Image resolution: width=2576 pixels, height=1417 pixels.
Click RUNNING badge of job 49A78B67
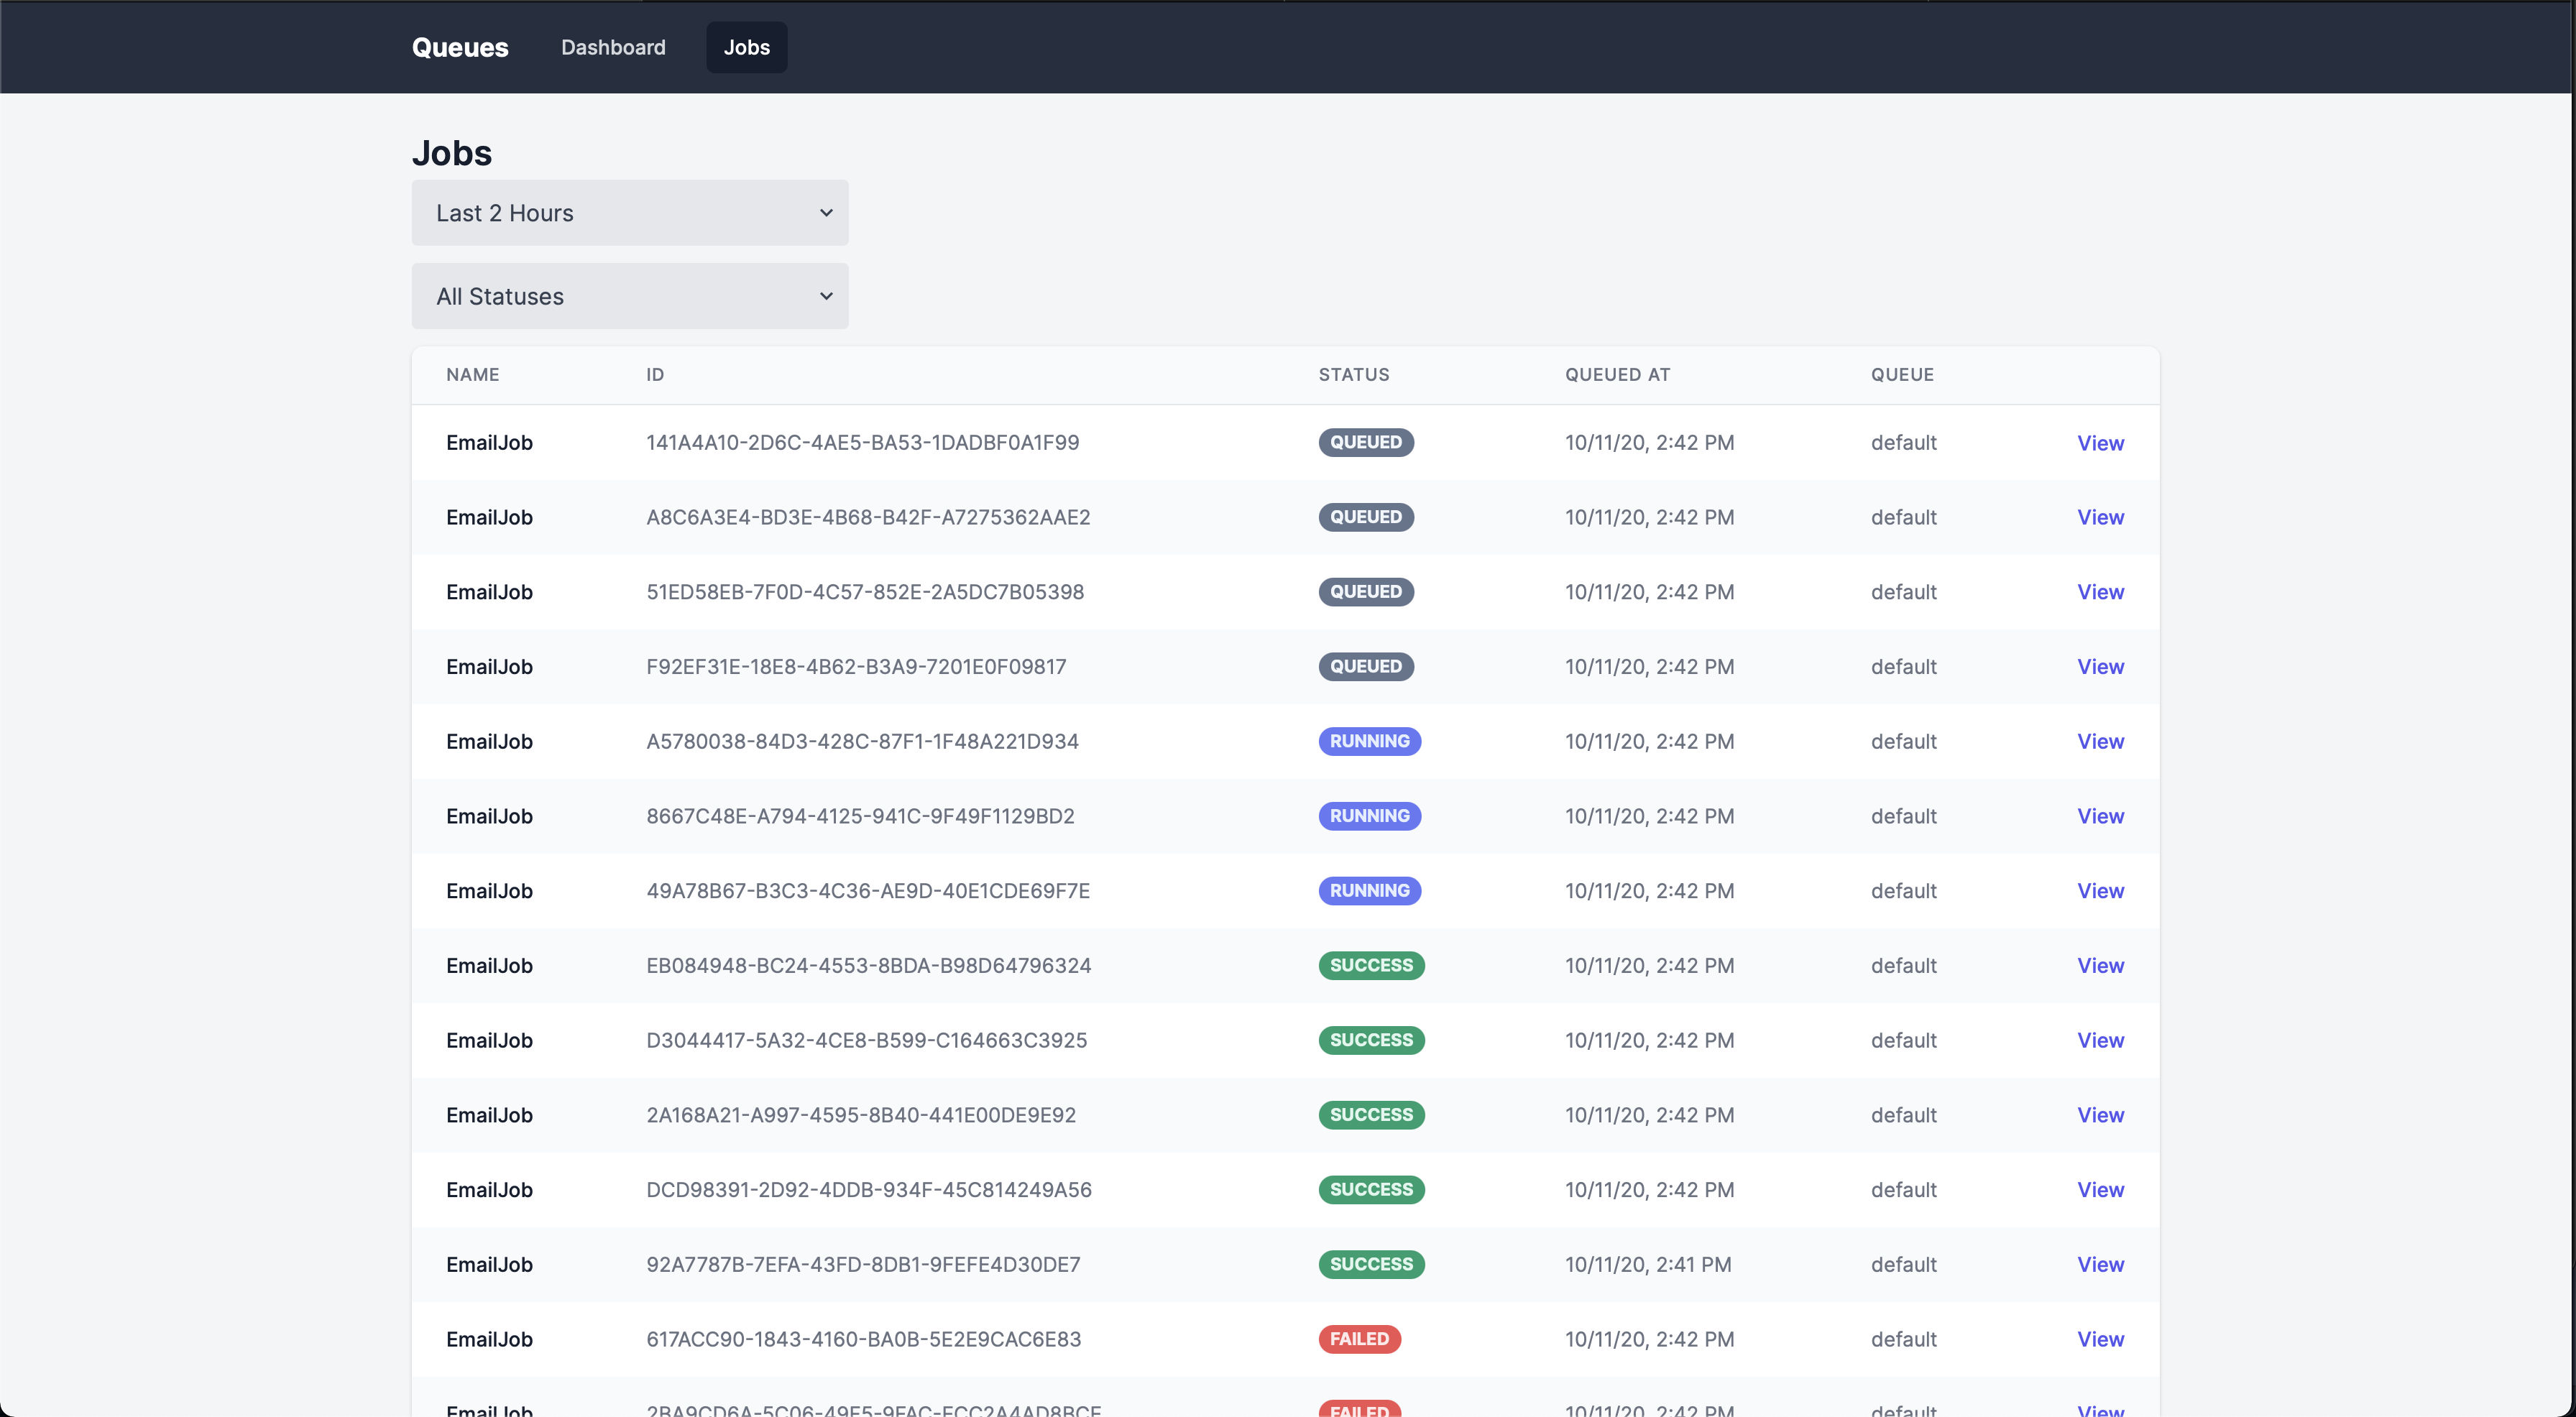coord(1369,891)
